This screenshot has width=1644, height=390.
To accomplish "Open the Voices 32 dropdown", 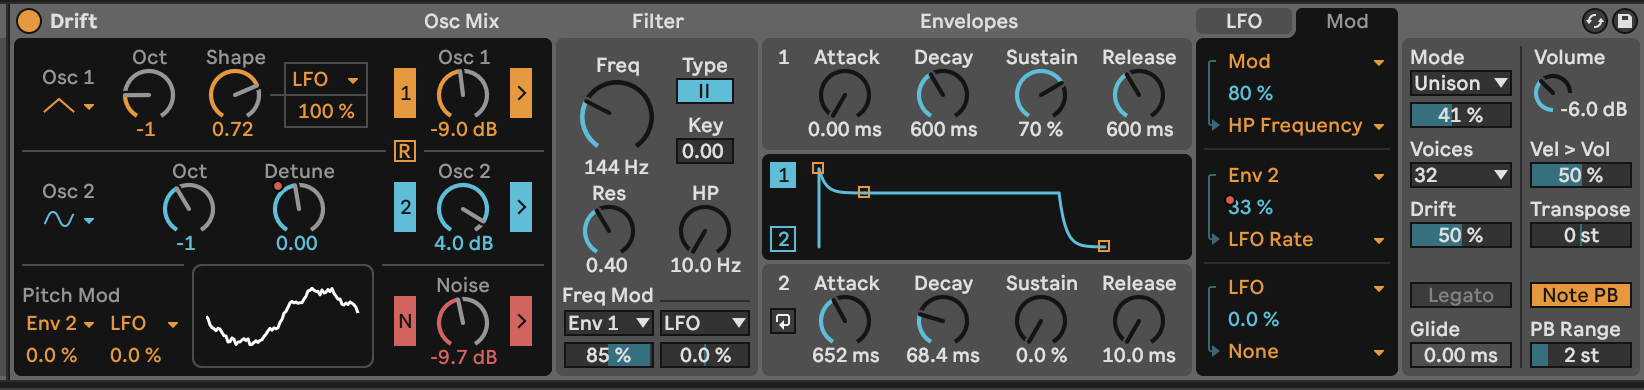I will coord(1460,175).
